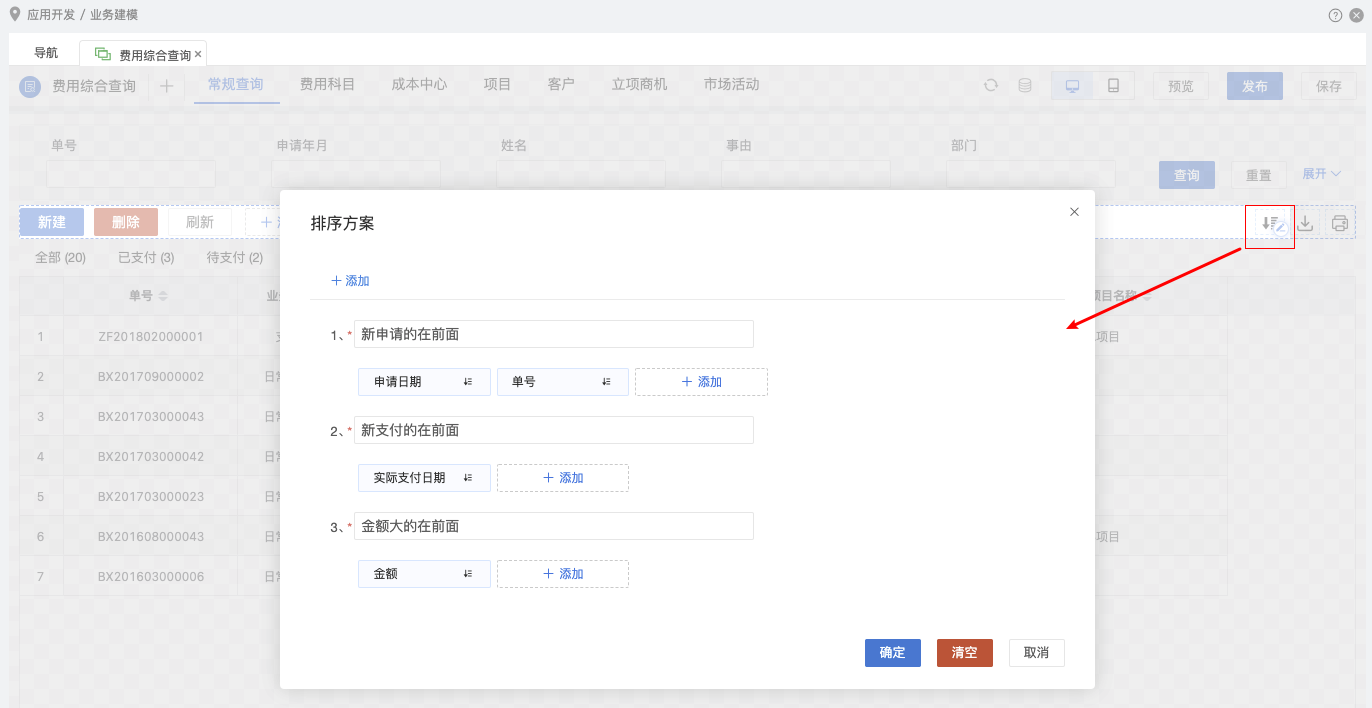1372x708 pixels.
Task: Click the printer icon in toolbar
Action: tap(1340, 223)
